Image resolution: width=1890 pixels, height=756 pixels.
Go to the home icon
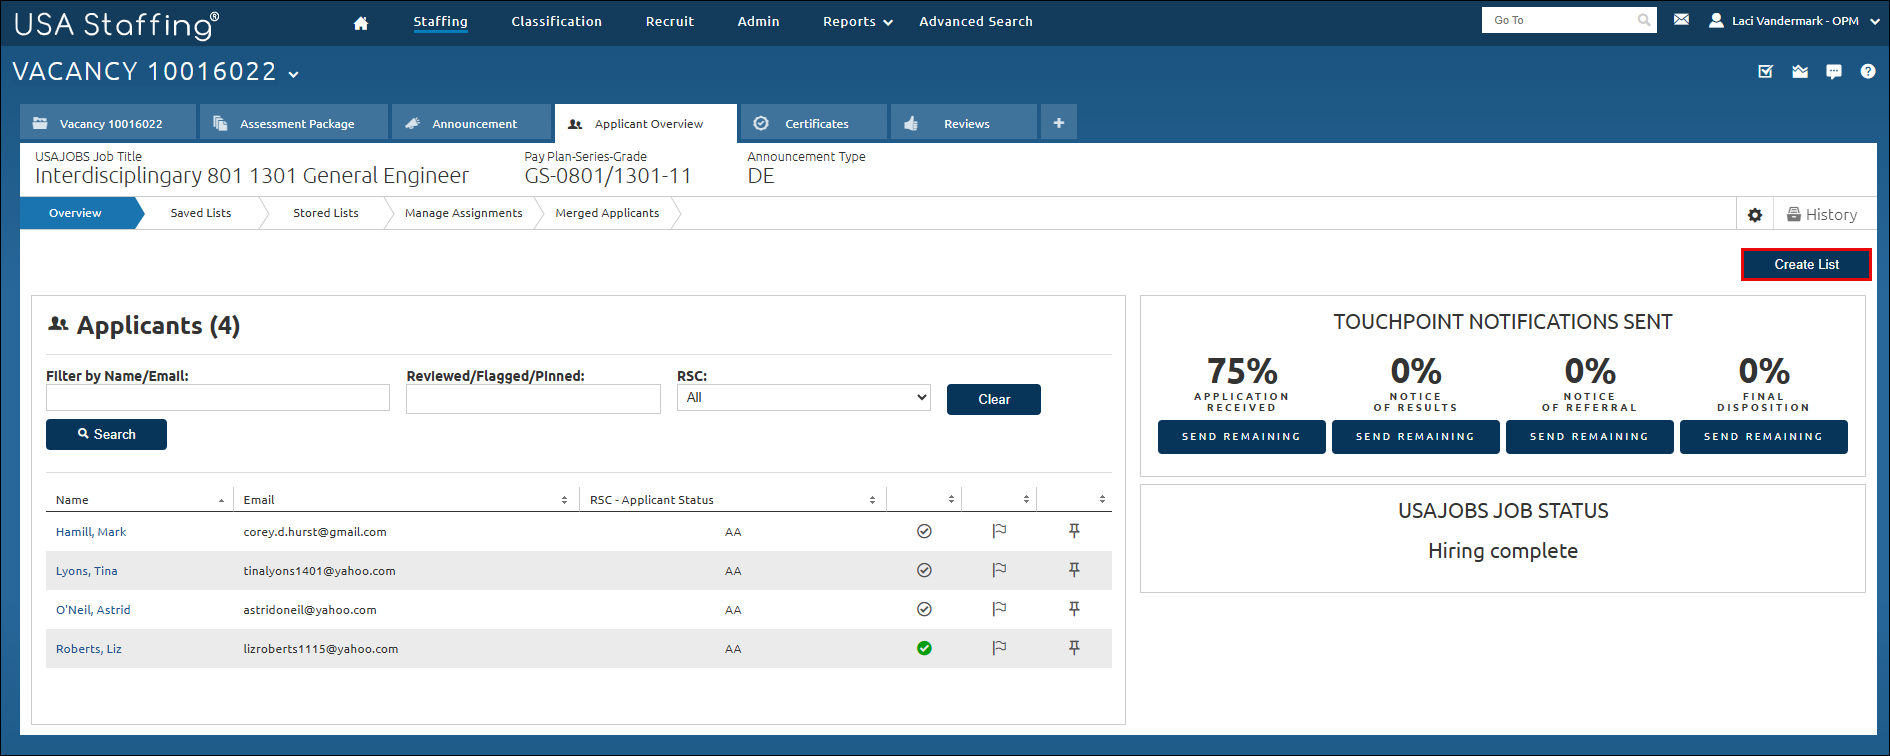tap(361, 23)
